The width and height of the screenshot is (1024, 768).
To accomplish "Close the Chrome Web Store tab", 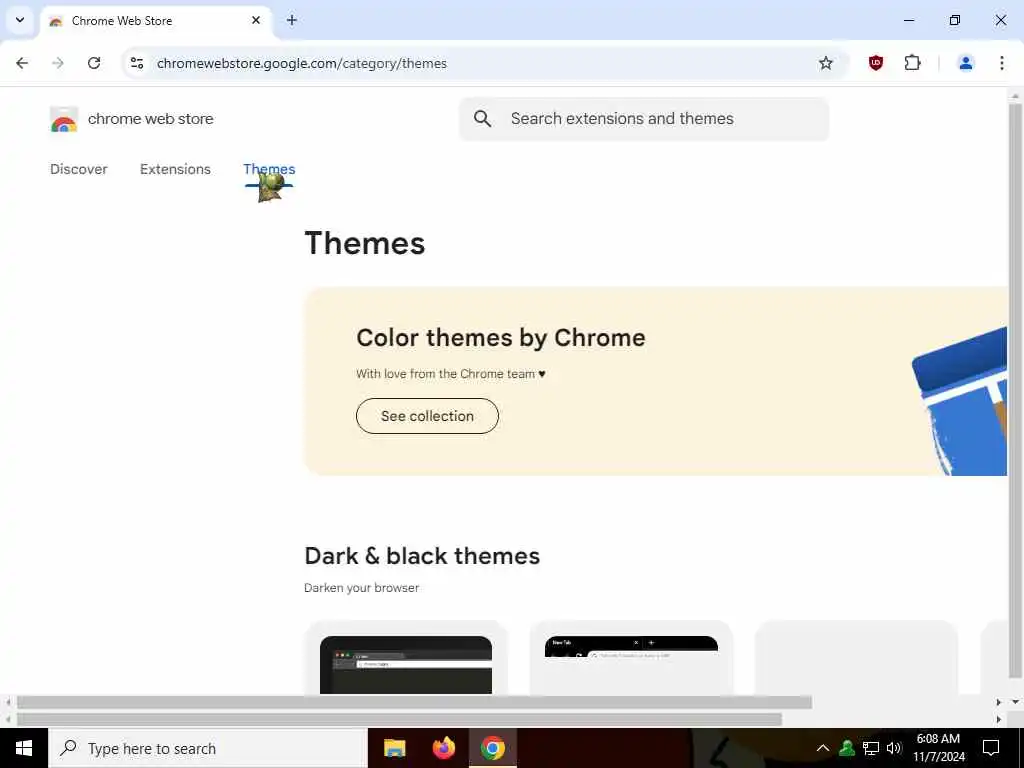I will 256,21.
